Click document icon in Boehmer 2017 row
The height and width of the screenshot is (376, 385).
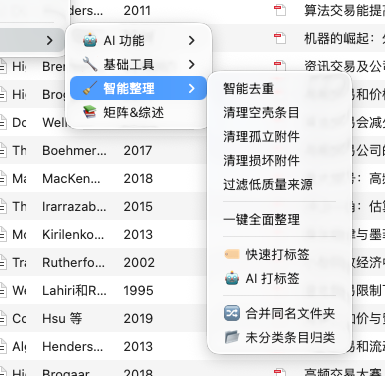3,150
